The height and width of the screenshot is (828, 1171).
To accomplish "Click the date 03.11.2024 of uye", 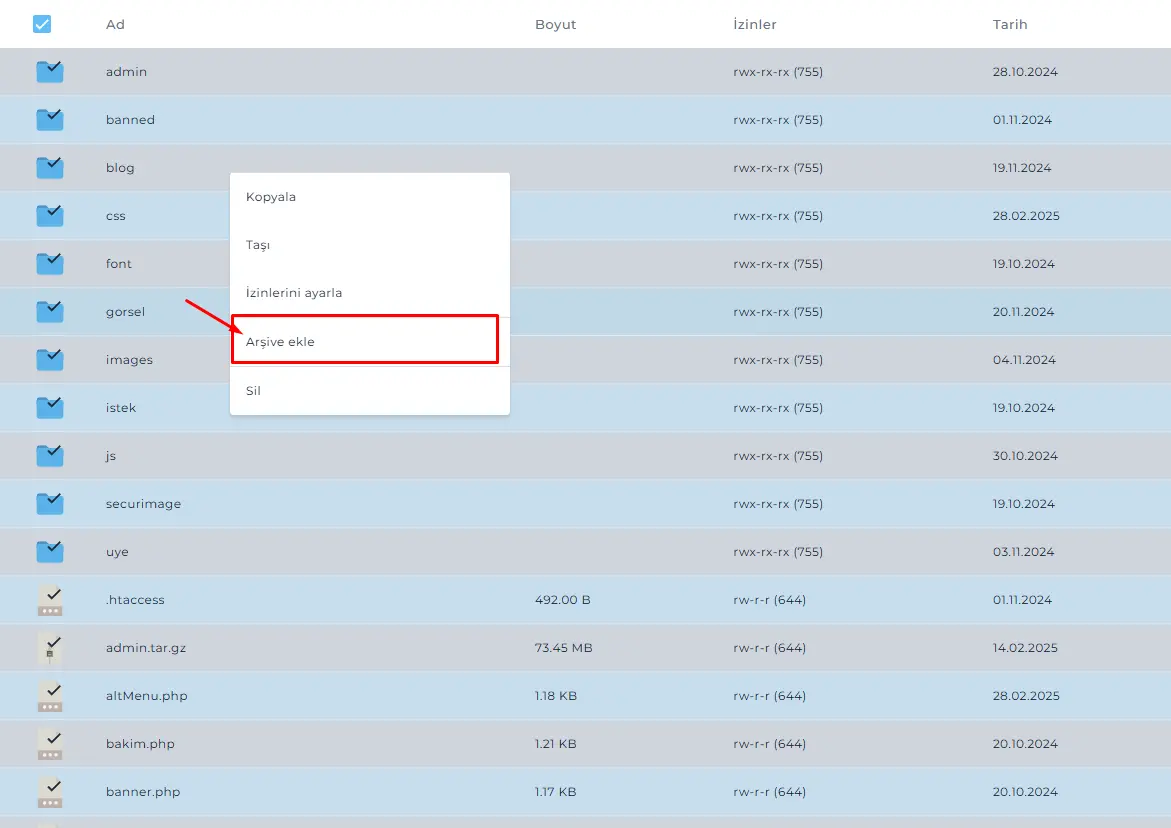I will pyautogui.click(x=1023, y=552).
